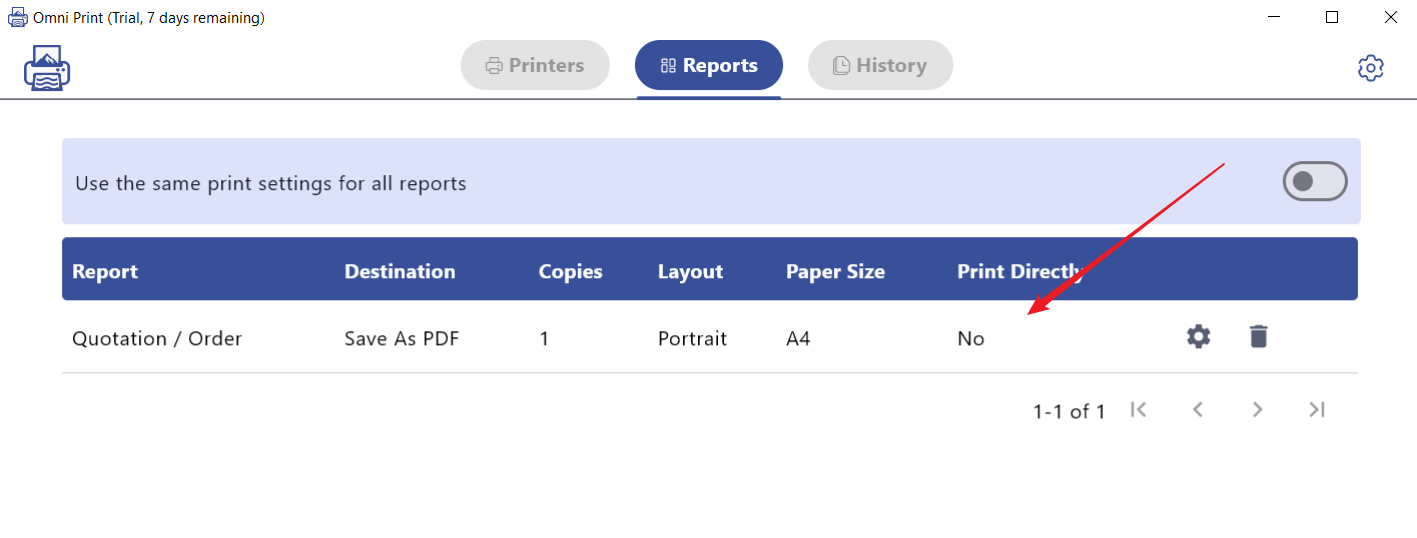Viewport: 1417px width, 538px height.
Task: Click the Layout column header
Action: pyautogui.click(x=690, y=272)
